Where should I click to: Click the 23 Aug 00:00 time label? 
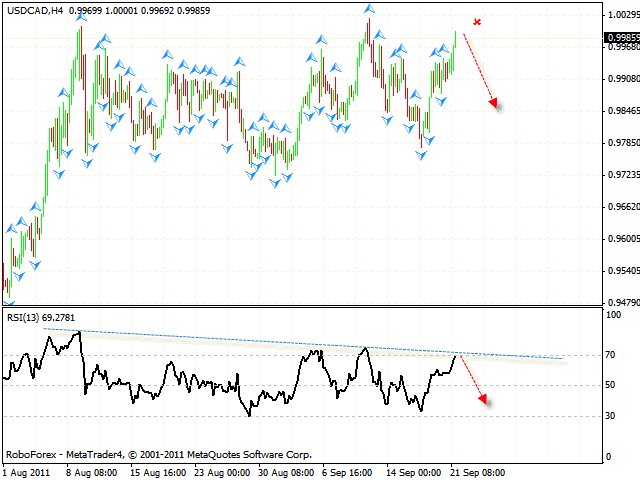click(222, 473)
